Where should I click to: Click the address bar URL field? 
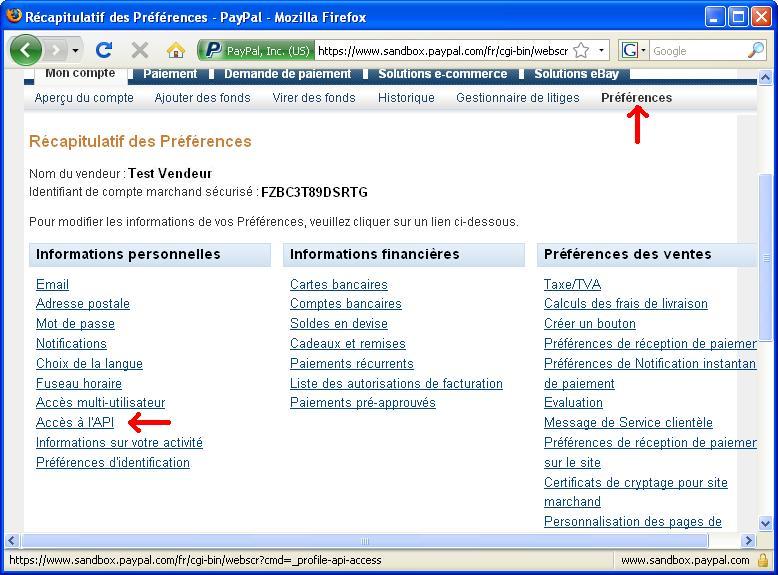[x=443, y=51]
